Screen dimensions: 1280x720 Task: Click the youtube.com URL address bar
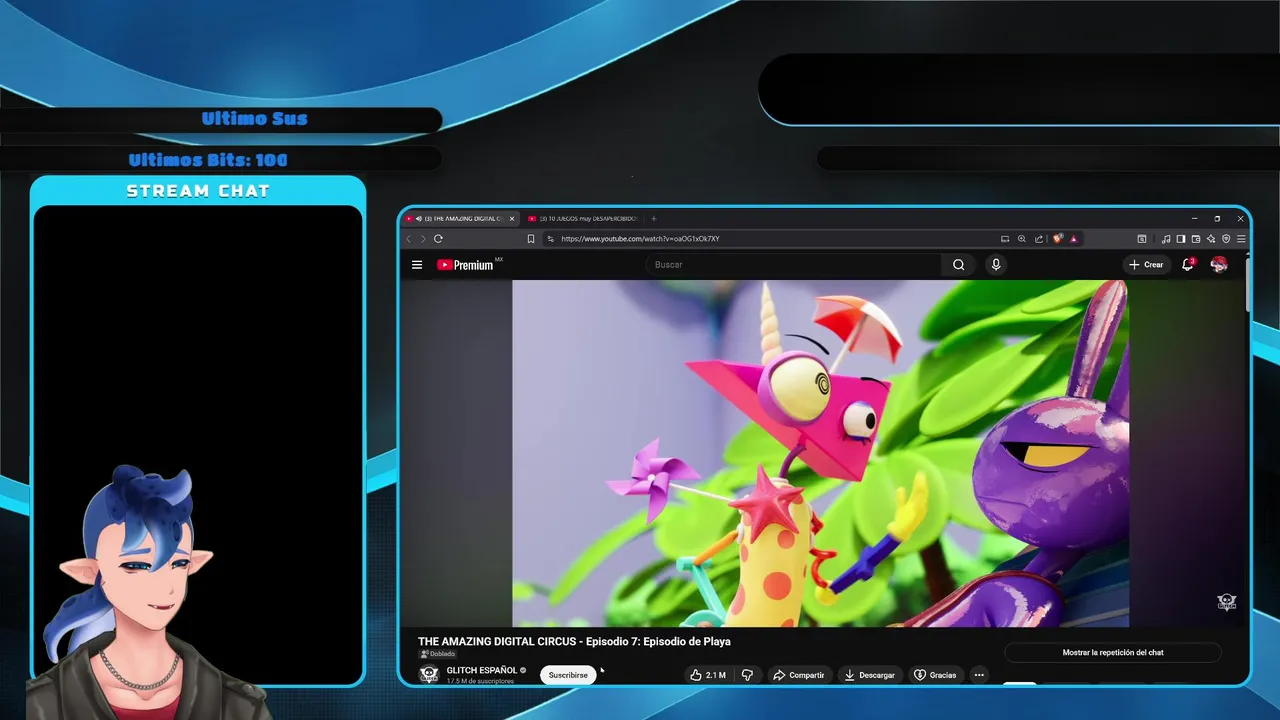[x=770, y=239]
